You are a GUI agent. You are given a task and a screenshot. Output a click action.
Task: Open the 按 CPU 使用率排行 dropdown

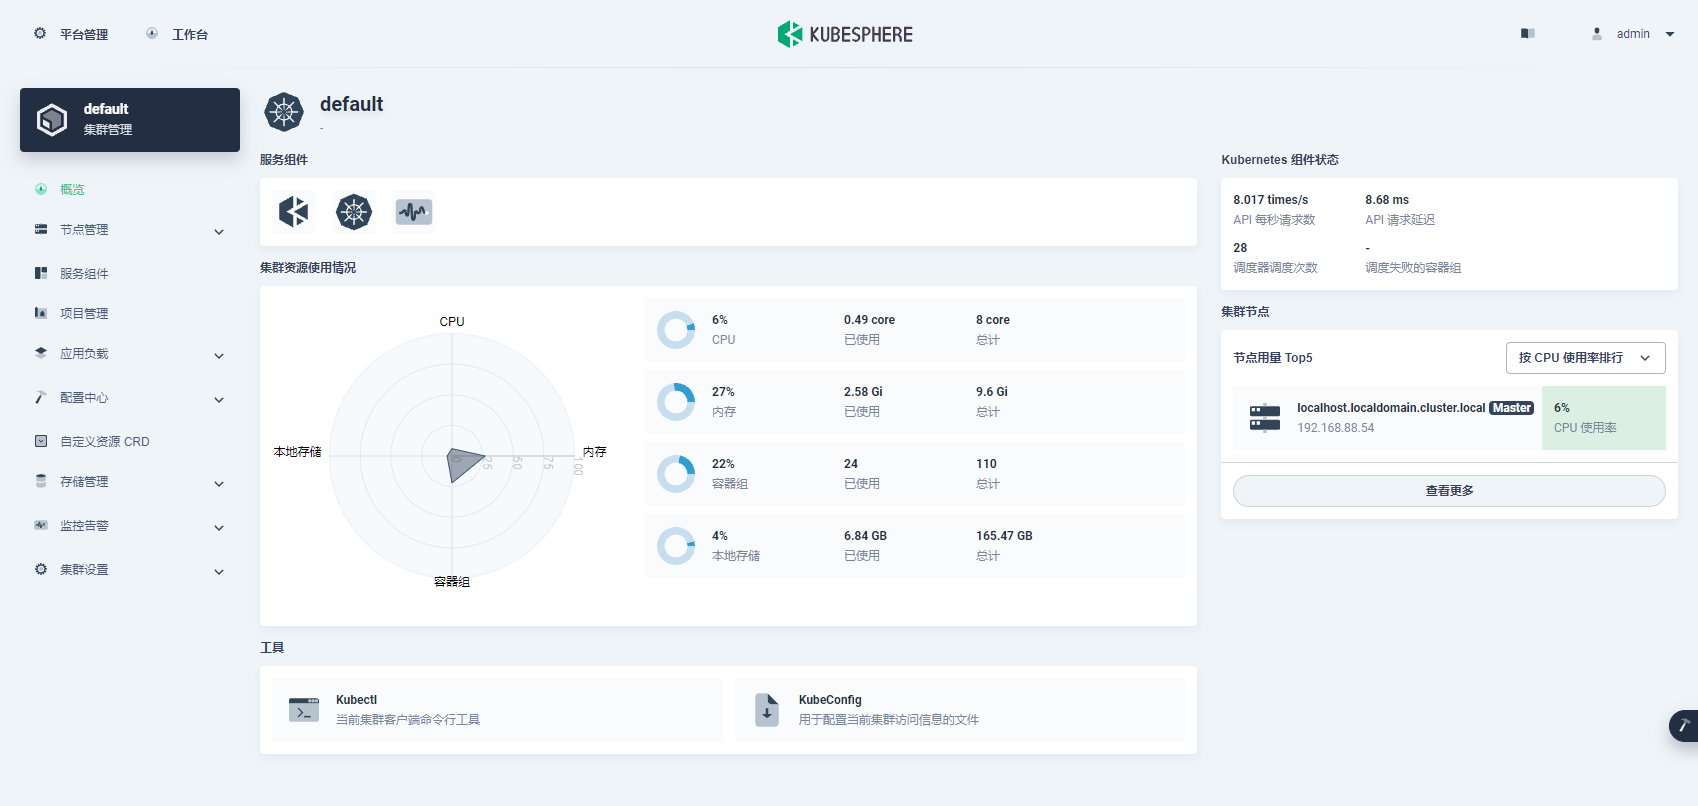(x=1585, y=358)
